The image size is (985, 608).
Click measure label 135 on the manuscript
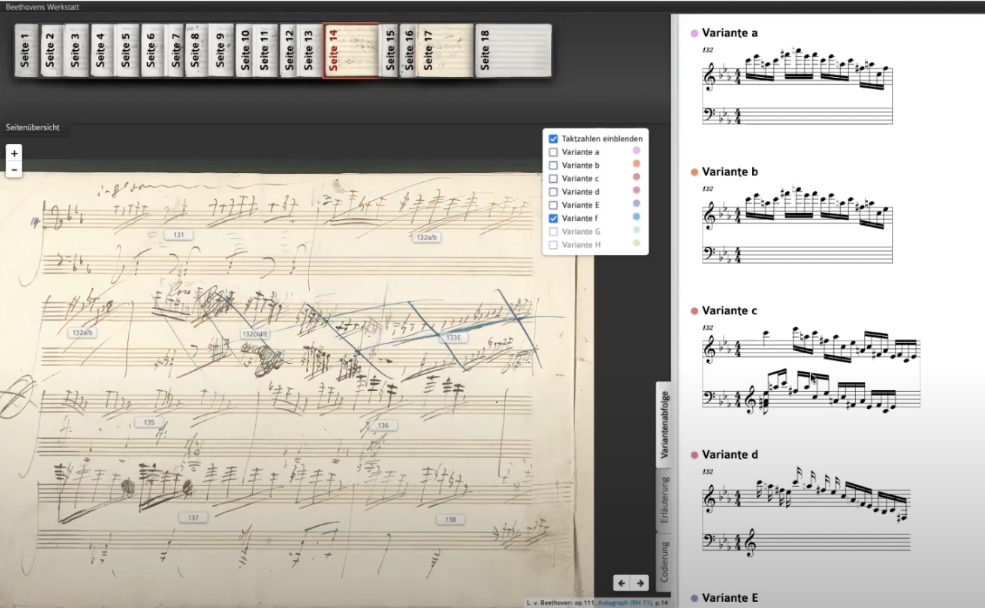pos(149,423)
